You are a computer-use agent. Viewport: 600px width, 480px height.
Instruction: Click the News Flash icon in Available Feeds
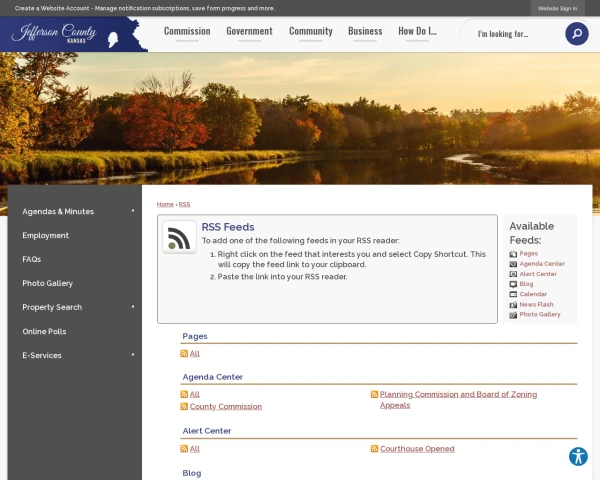pyautogui.click(x=513, y=305)
